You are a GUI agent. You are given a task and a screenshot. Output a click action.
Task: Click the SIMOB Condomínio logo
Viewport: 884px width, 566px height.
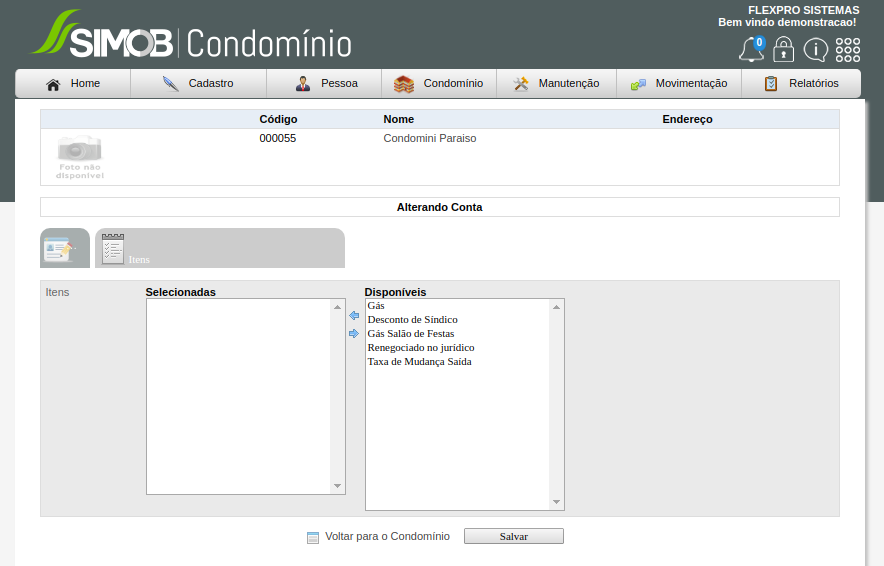point(192,35)
